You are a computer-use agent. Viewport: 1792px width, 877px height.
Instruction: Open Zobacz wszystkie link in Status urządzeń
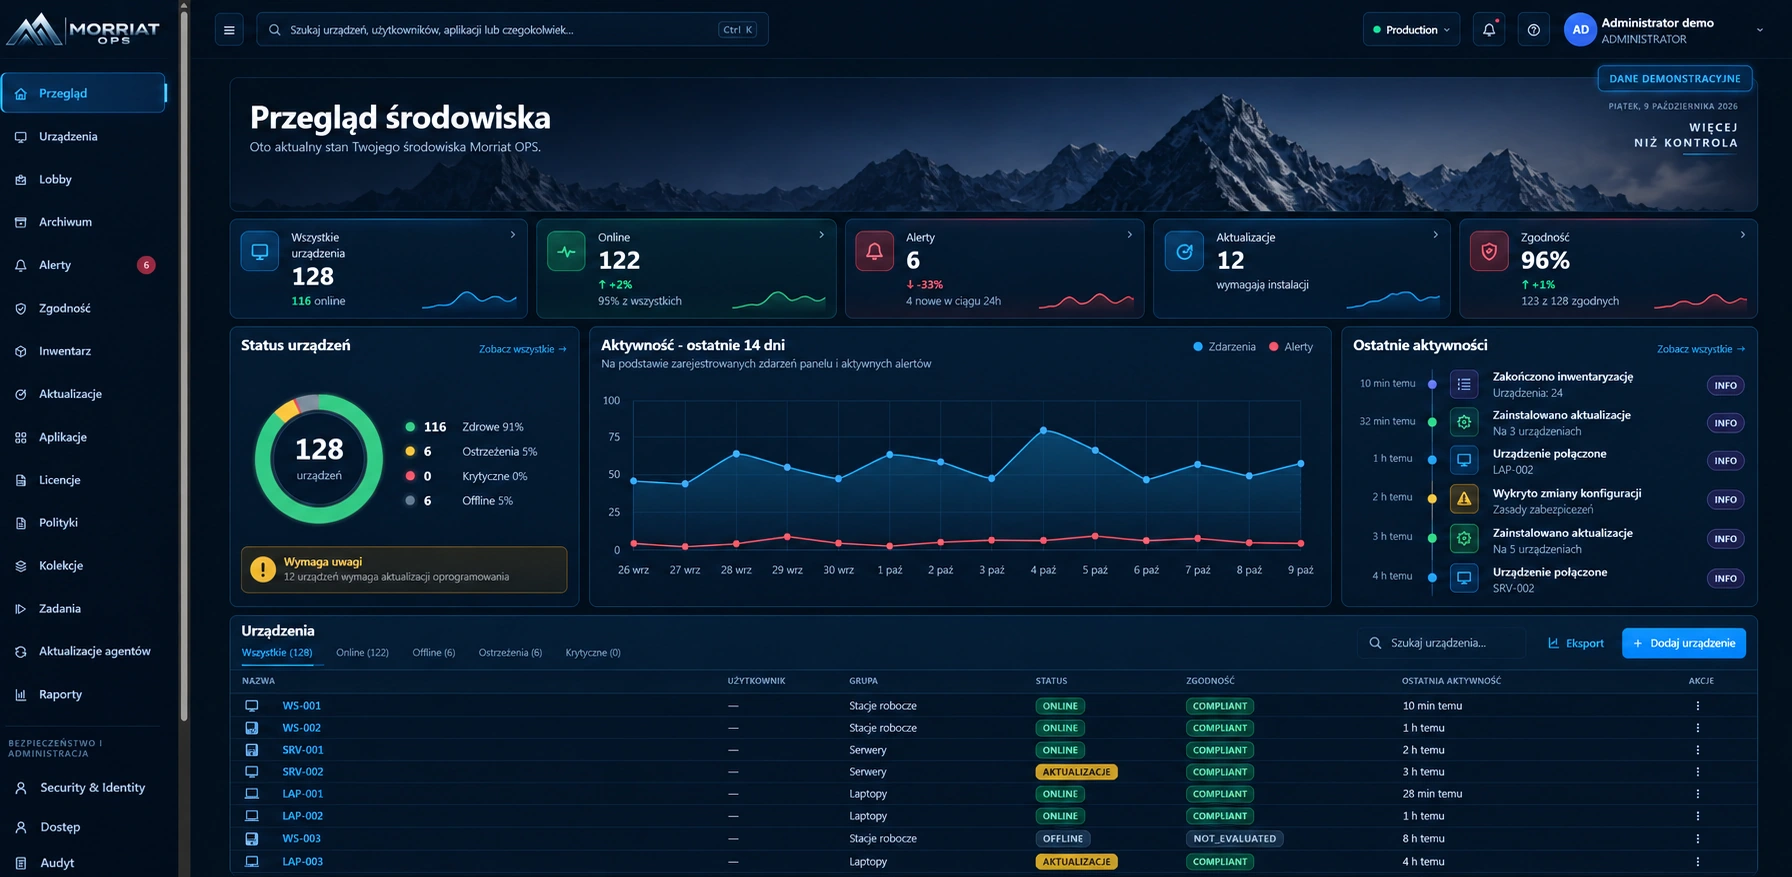pyautogui.click(x=523, y=349)
